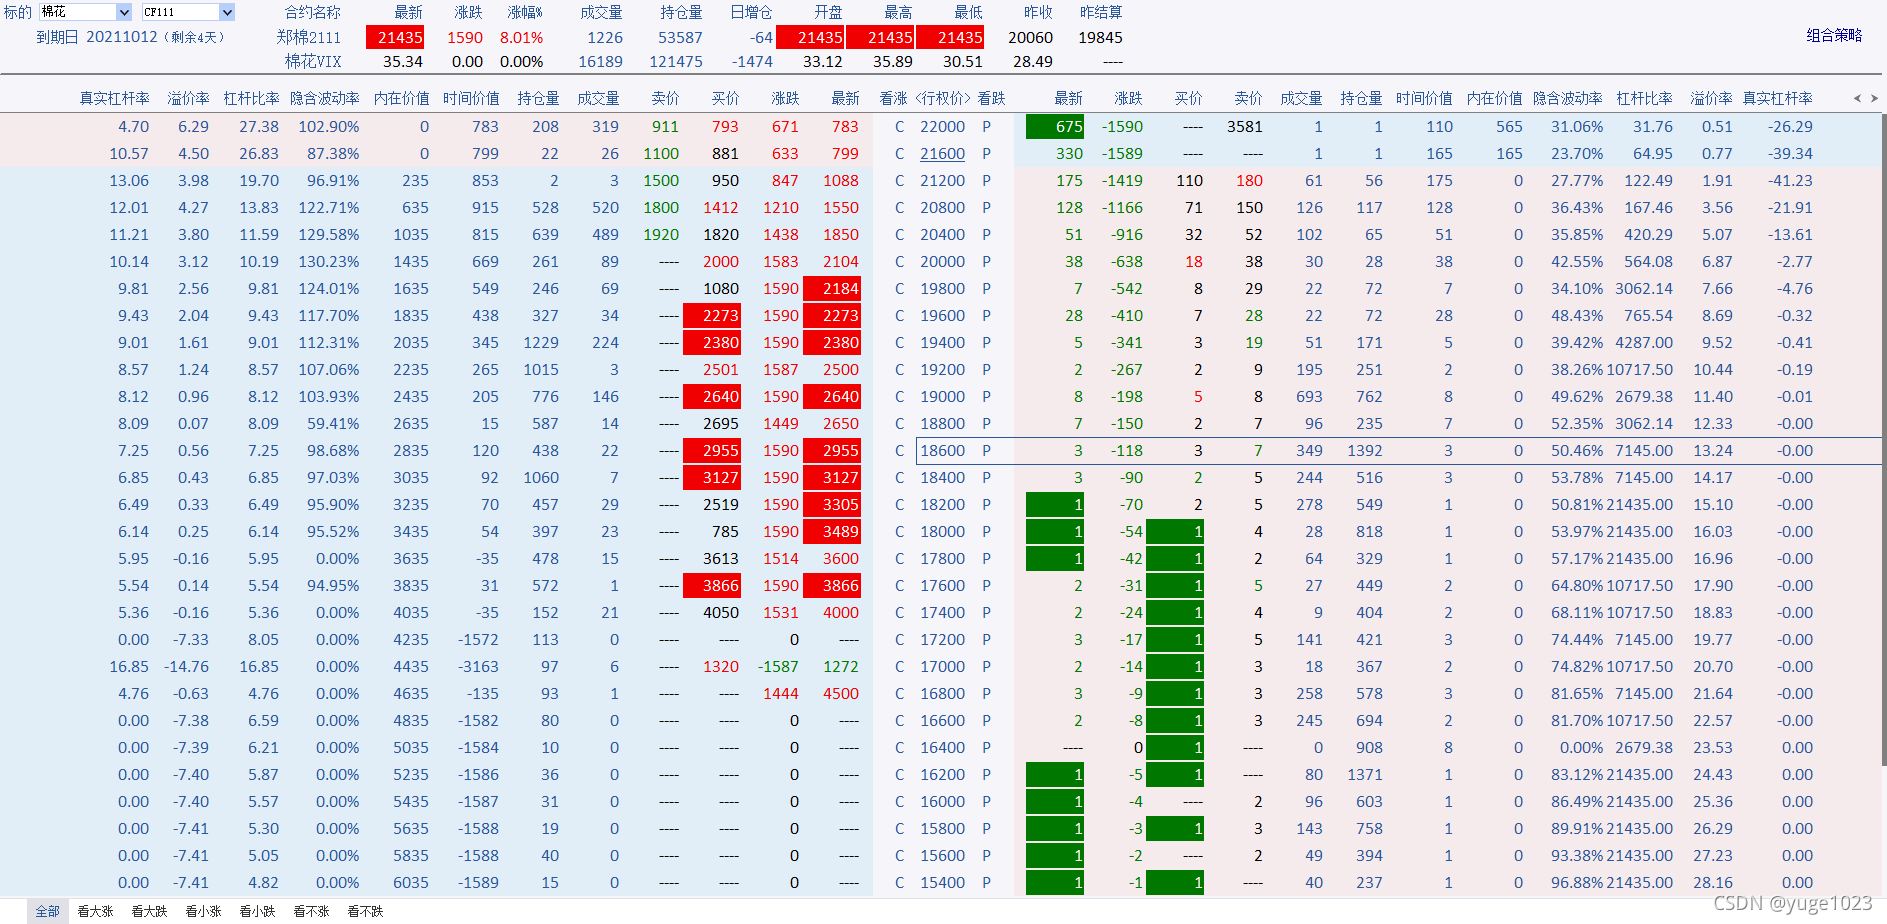Open the 组合策略 combination strategy button
Viewport: 1887px width, 924px height.
coord(1834,35)
